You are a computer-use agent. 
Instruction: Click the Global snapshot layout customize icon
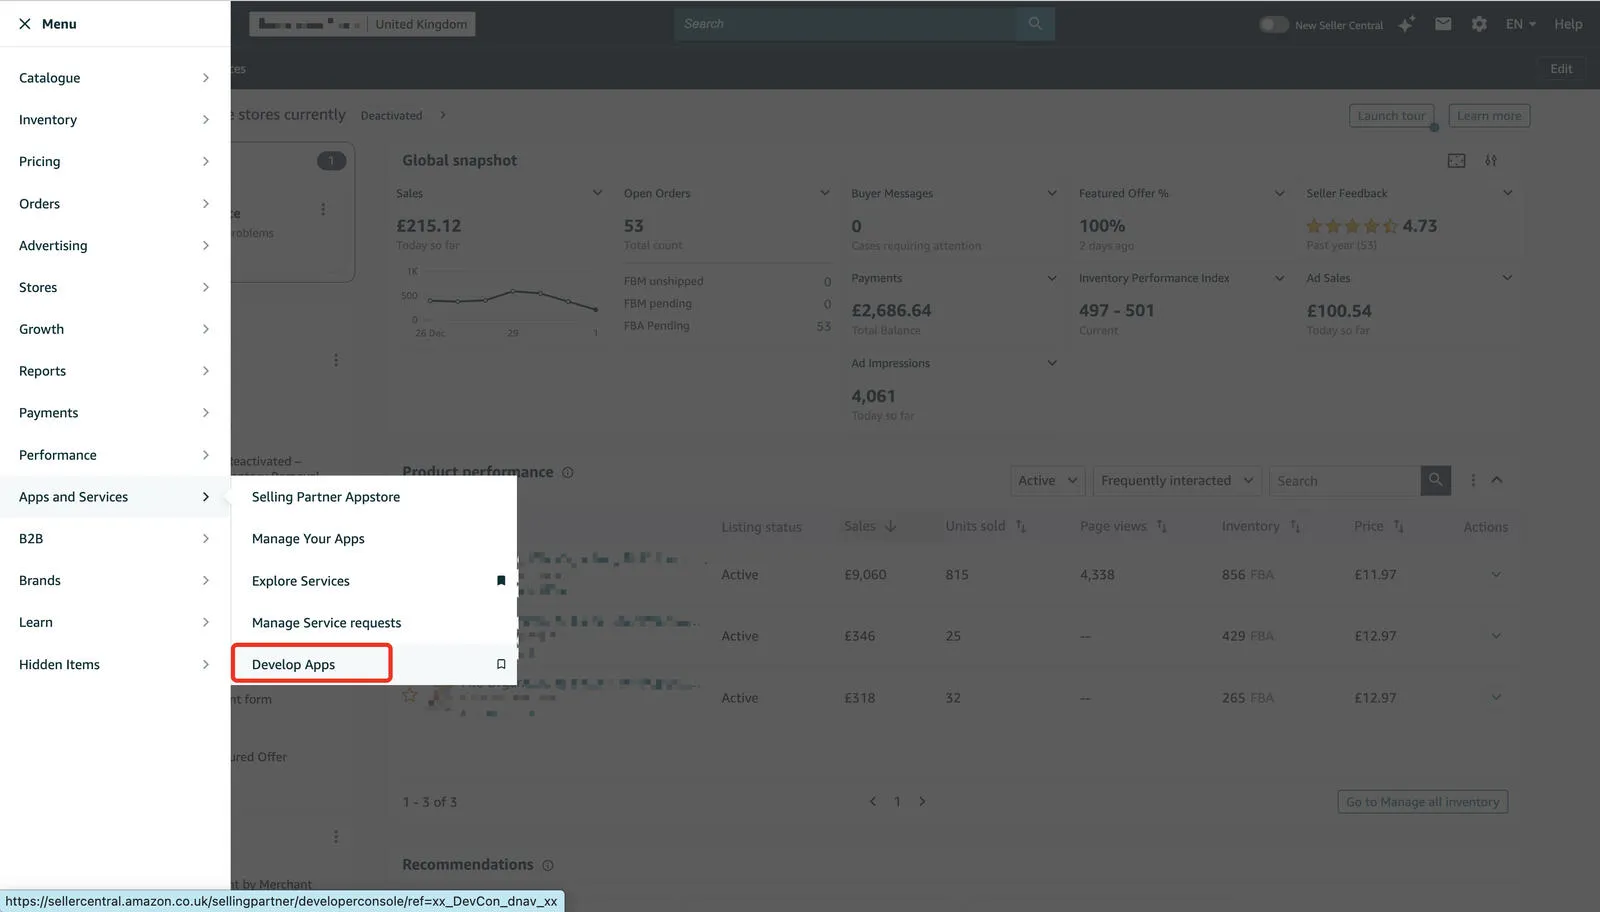coord(1456,160)
